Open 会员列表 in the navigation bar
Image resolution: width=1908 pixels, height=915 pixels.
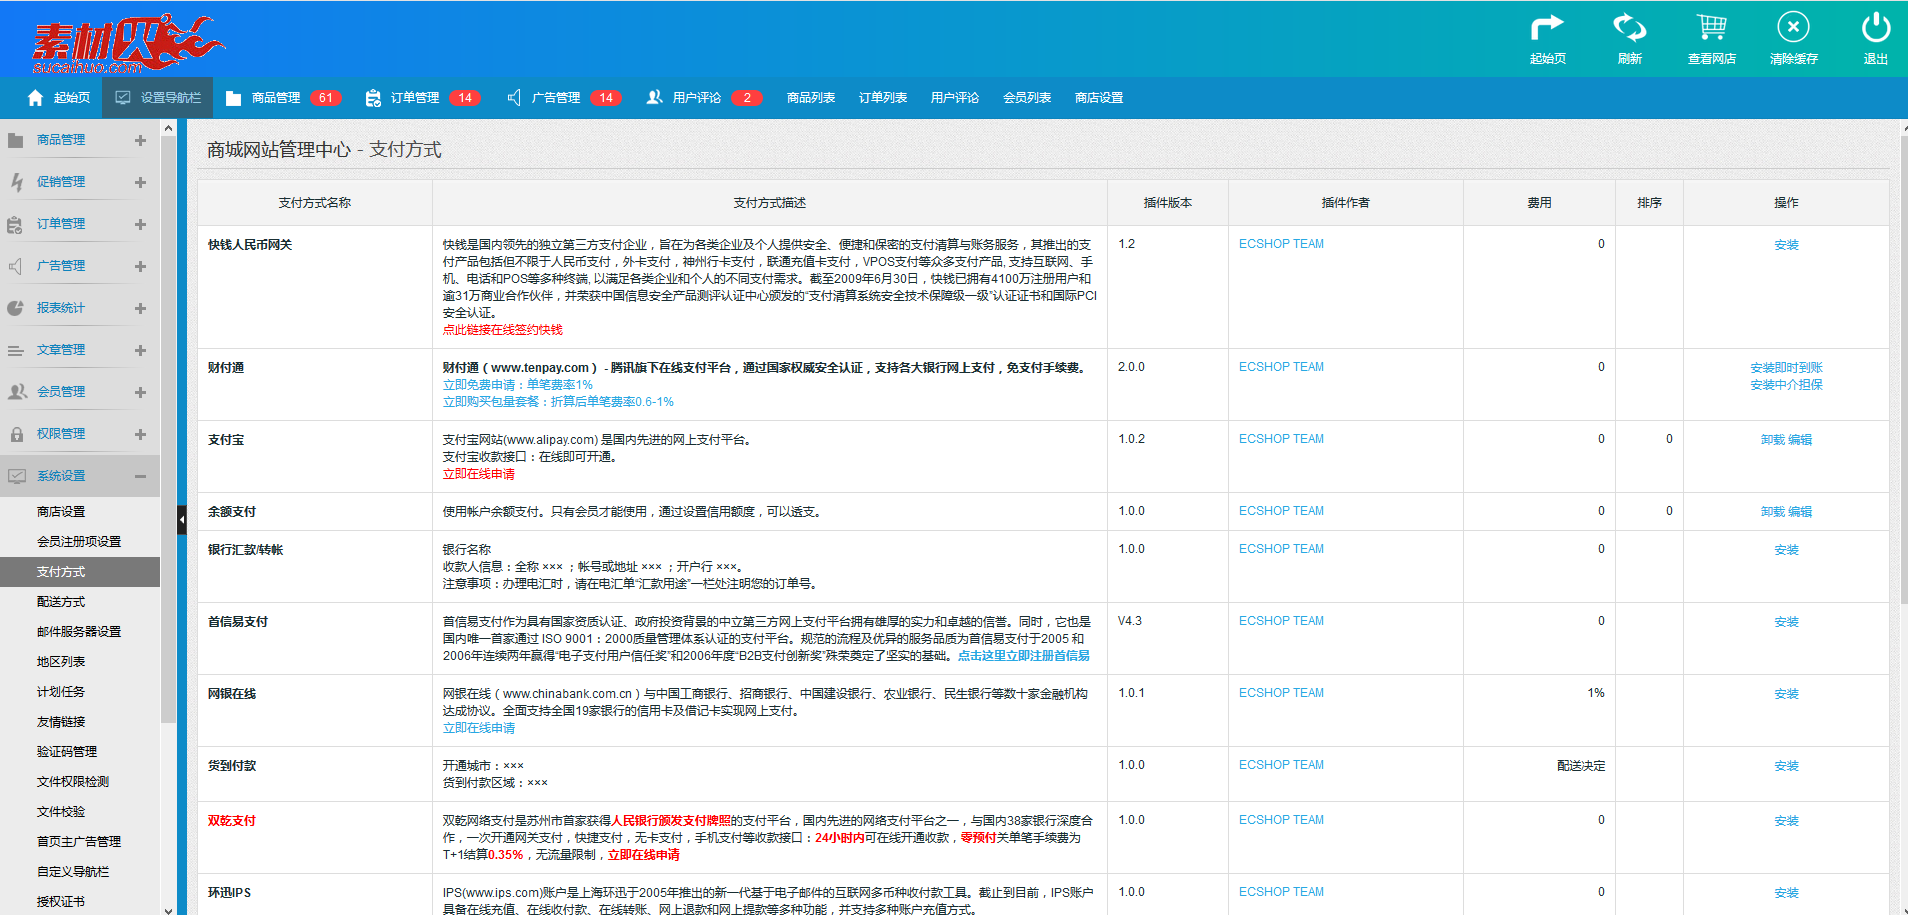click(1027, 98)
